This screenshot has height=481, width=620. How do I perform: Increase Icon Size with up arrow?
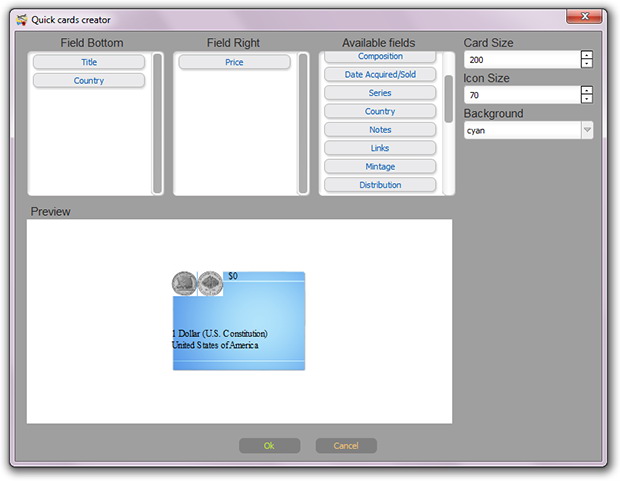[587, 91]
